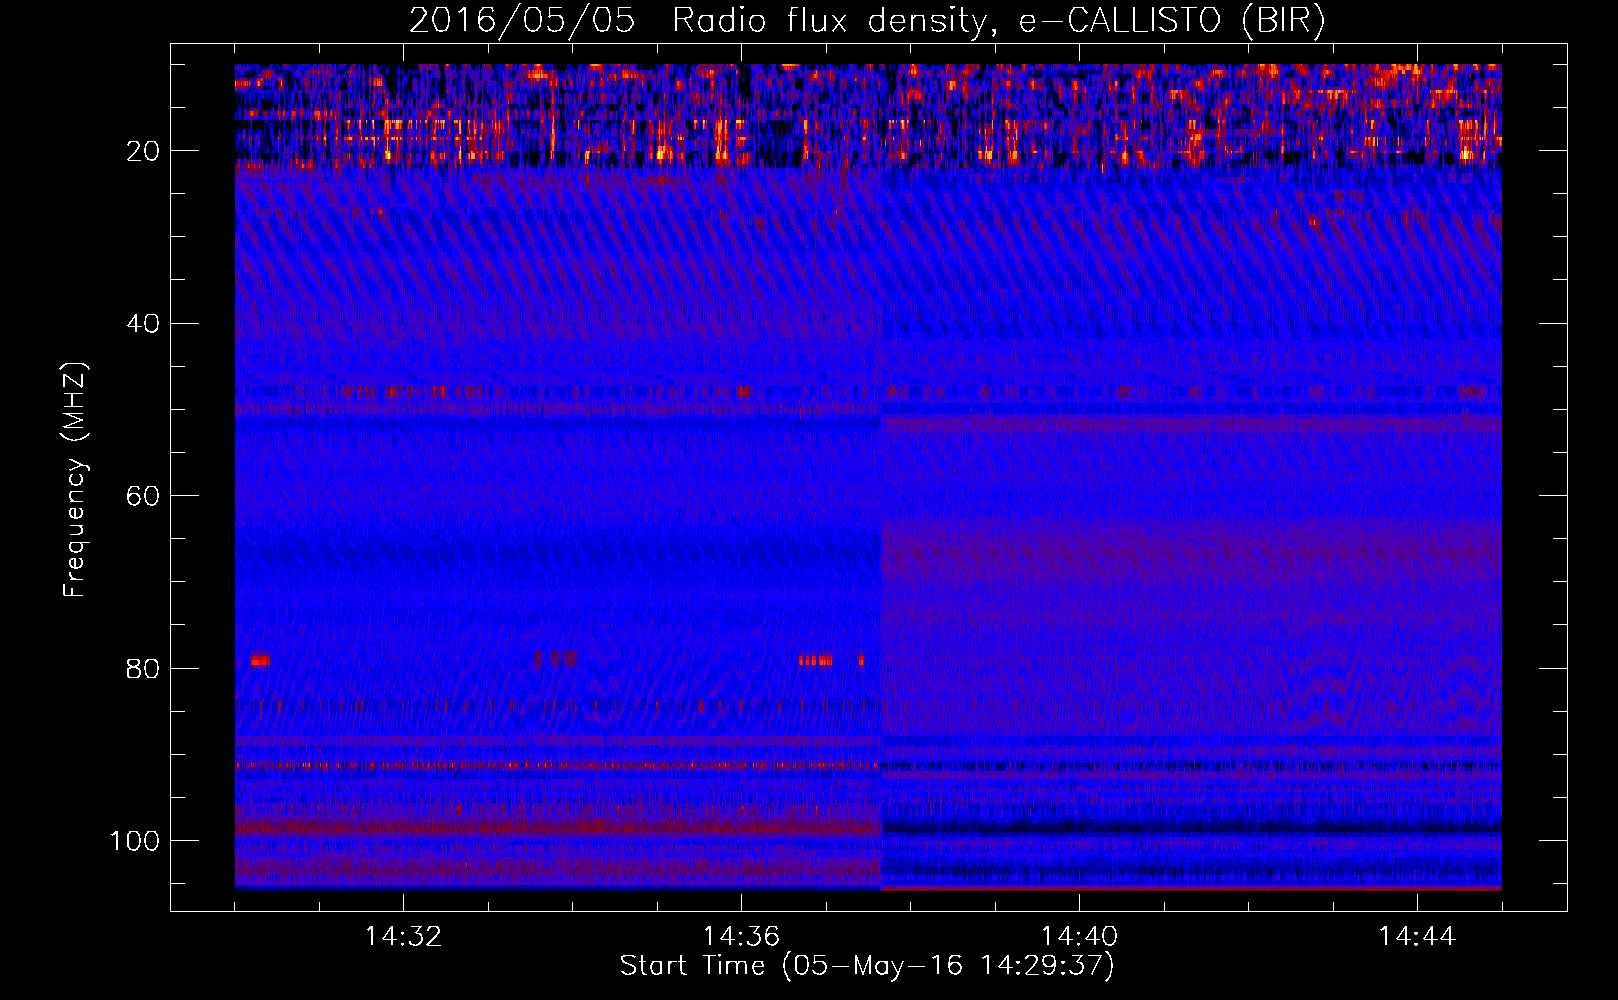
Task: Click the plot title text e-CALLISTO (BIR)
Action: click(x=1171, y=21)
